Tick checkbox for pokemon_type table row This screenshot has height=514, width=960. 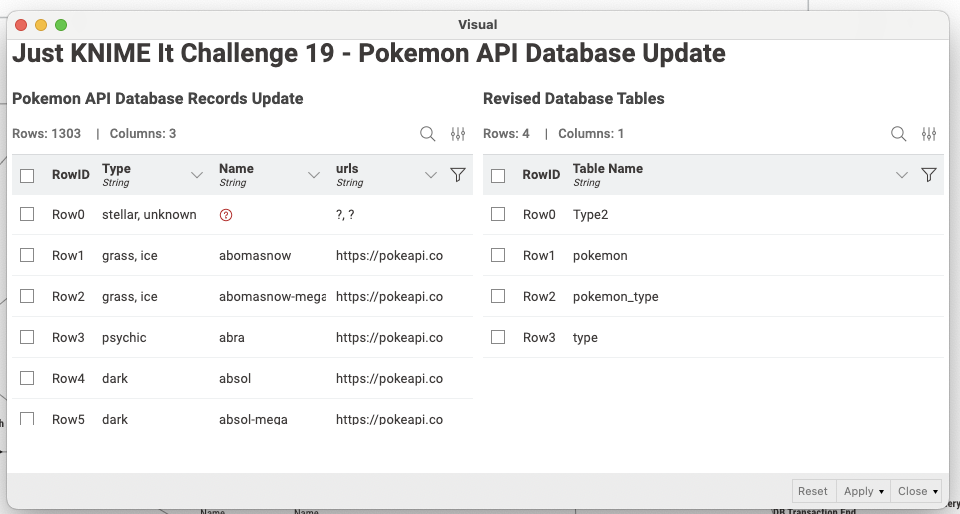tap(498, 297)
